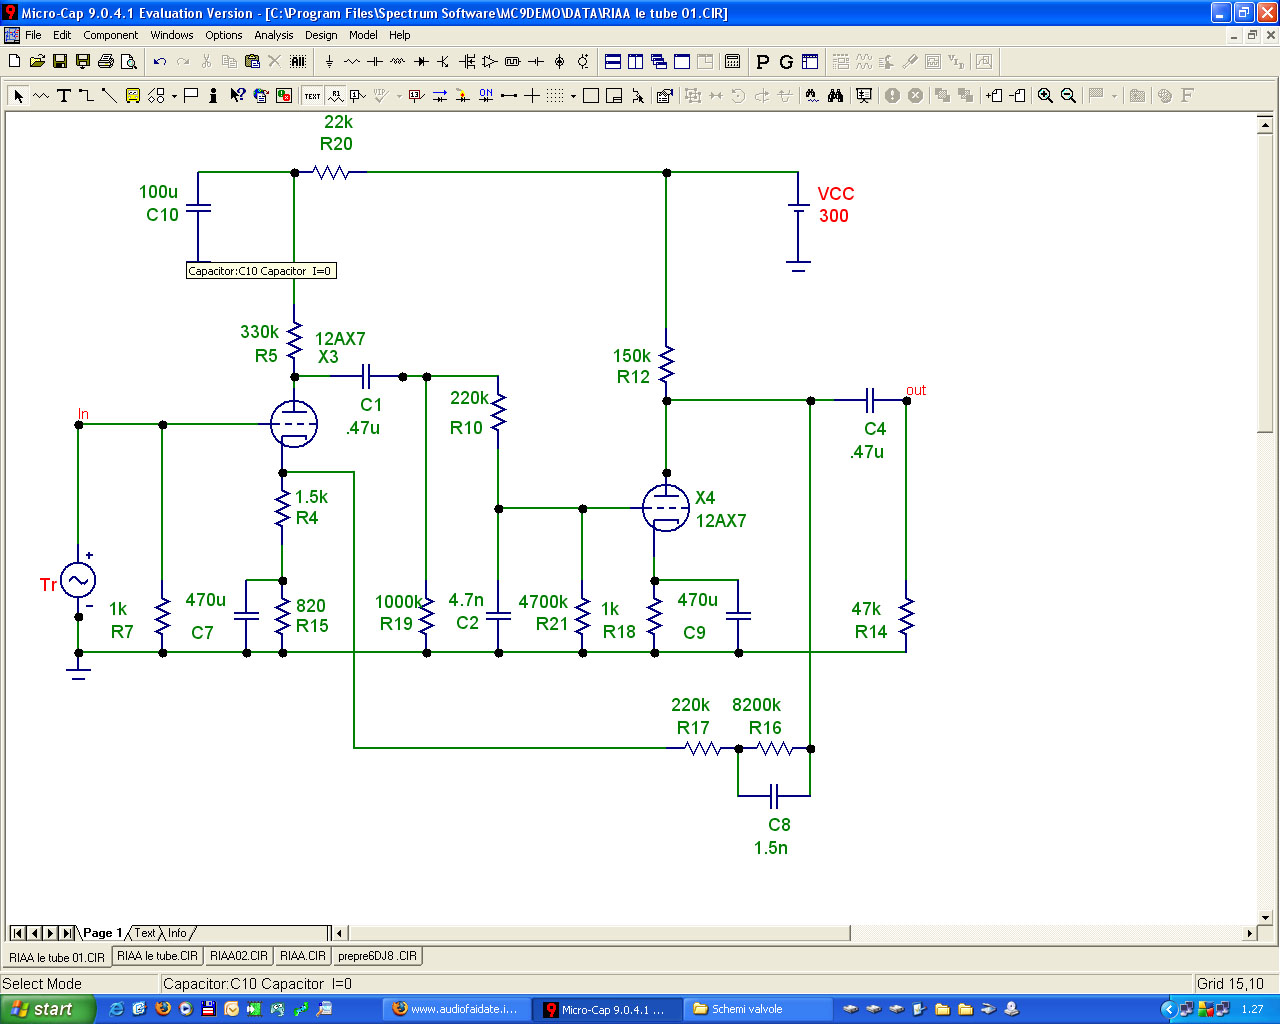Choose the orthogonal Wire mode tool
The height and width of the screenshot is (1024, 1280).
[86, 96]
